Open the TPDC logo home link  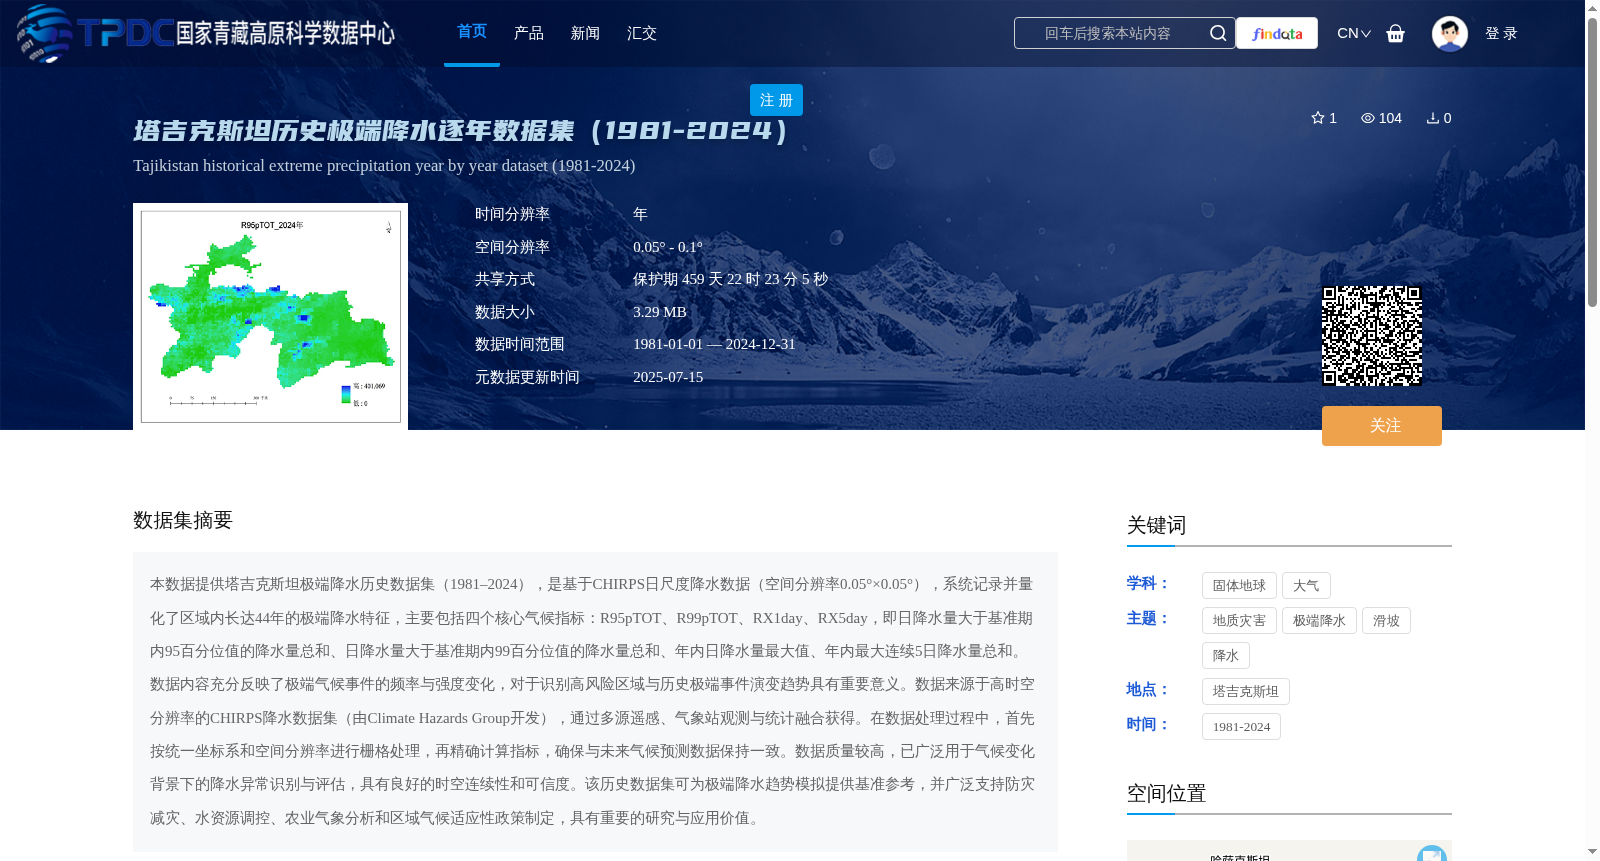(x=206, y=33)
